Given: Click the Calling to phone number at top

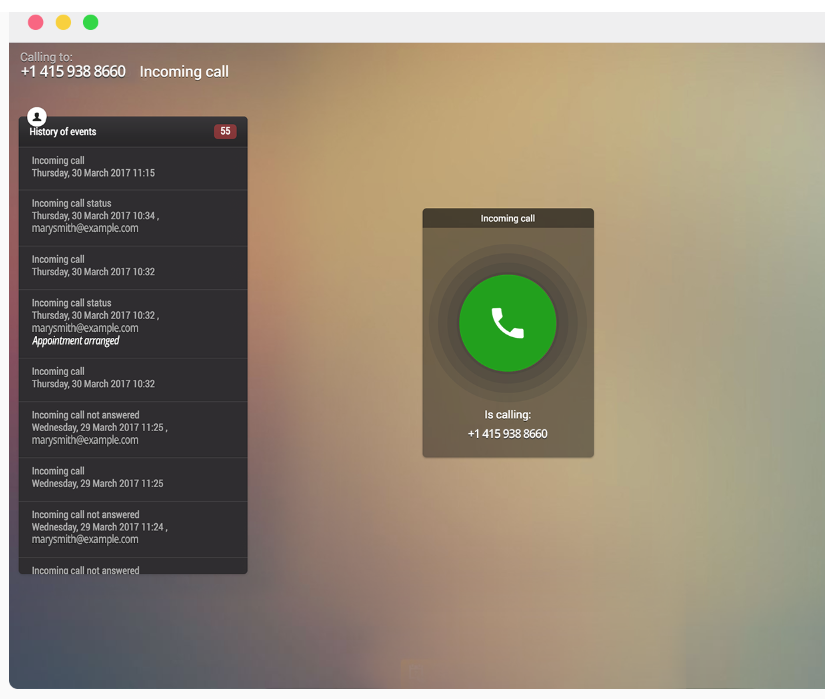Looking at the screenshot, I should click(x=73, y=72).
